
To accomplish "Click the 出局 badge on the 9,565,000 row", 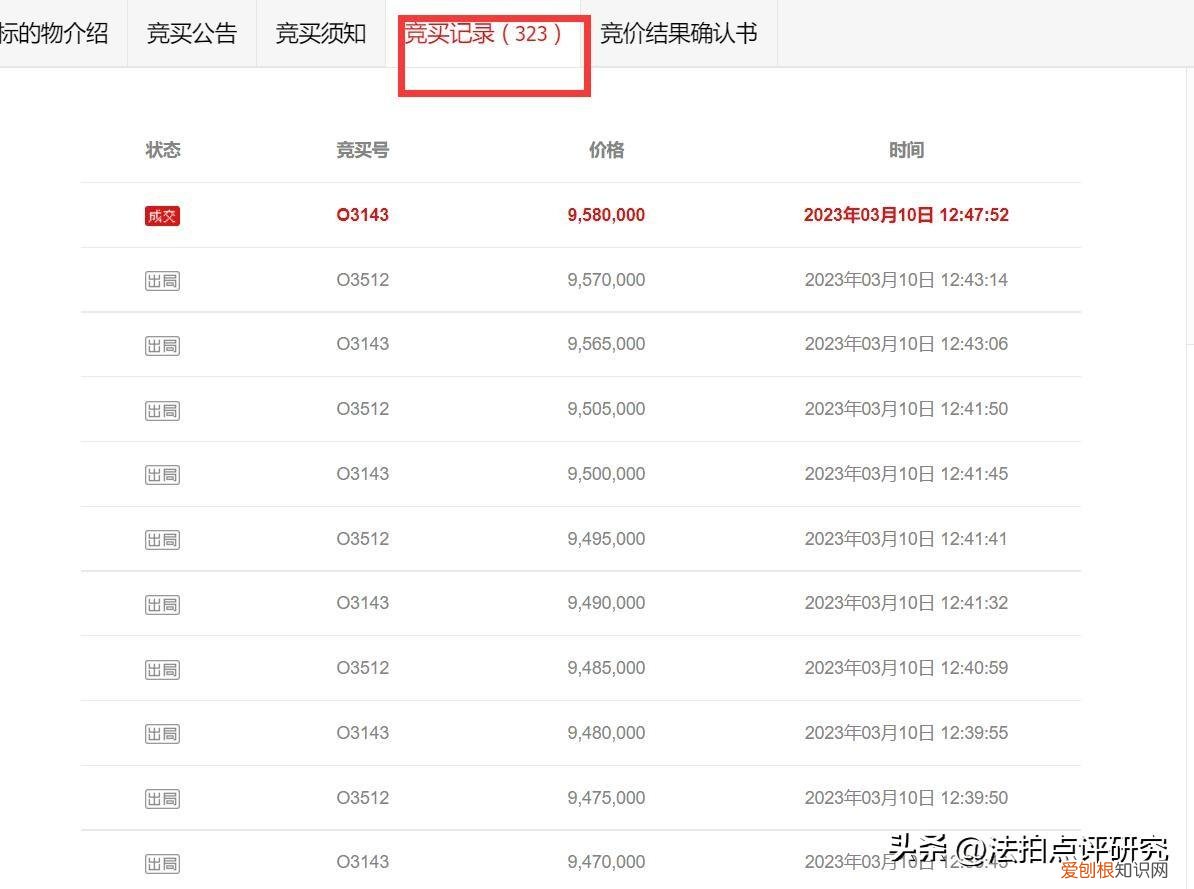I will (x=162, y=344).
